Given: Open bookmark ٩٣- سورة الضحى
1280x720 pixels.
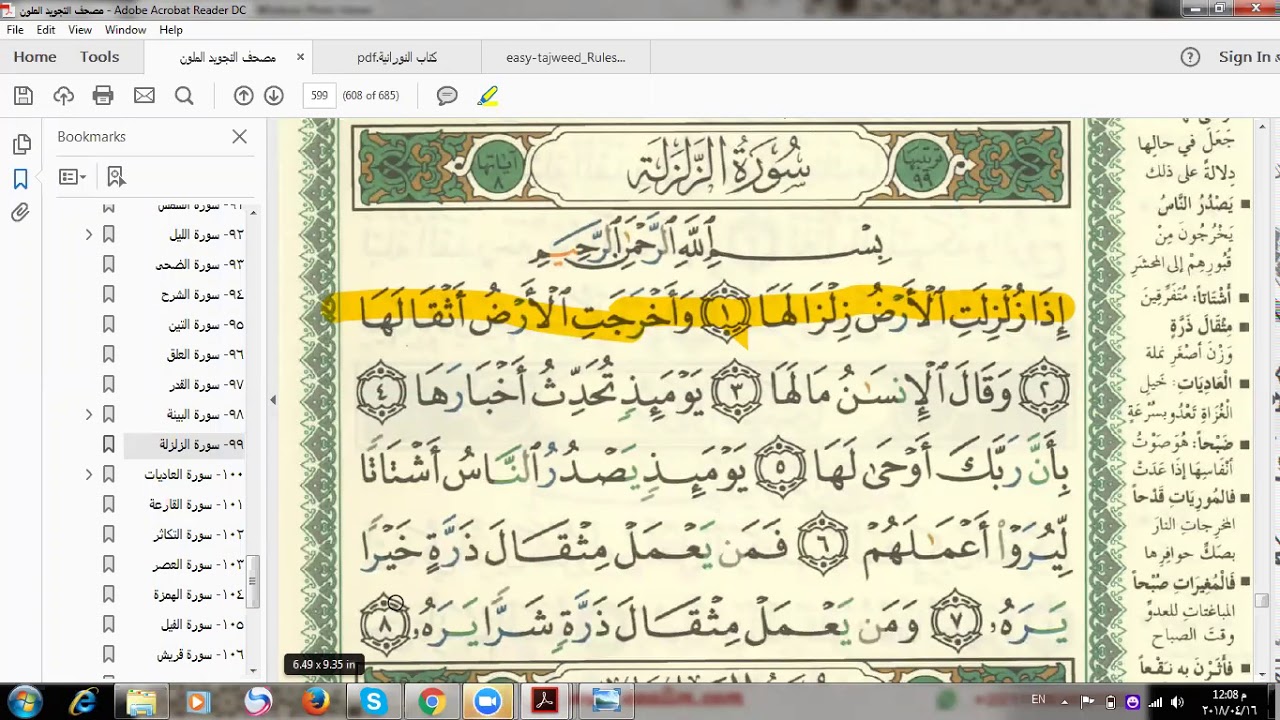Looking at the screenshot, I should point(199,265).
